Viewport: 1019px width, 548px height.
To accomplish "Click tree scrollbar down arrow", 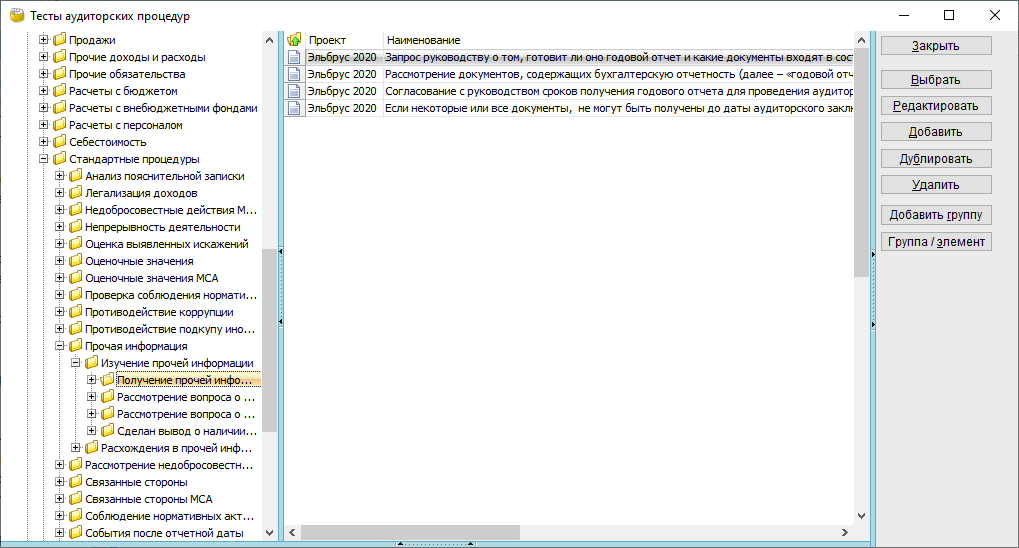I will (x=269, y=532).
